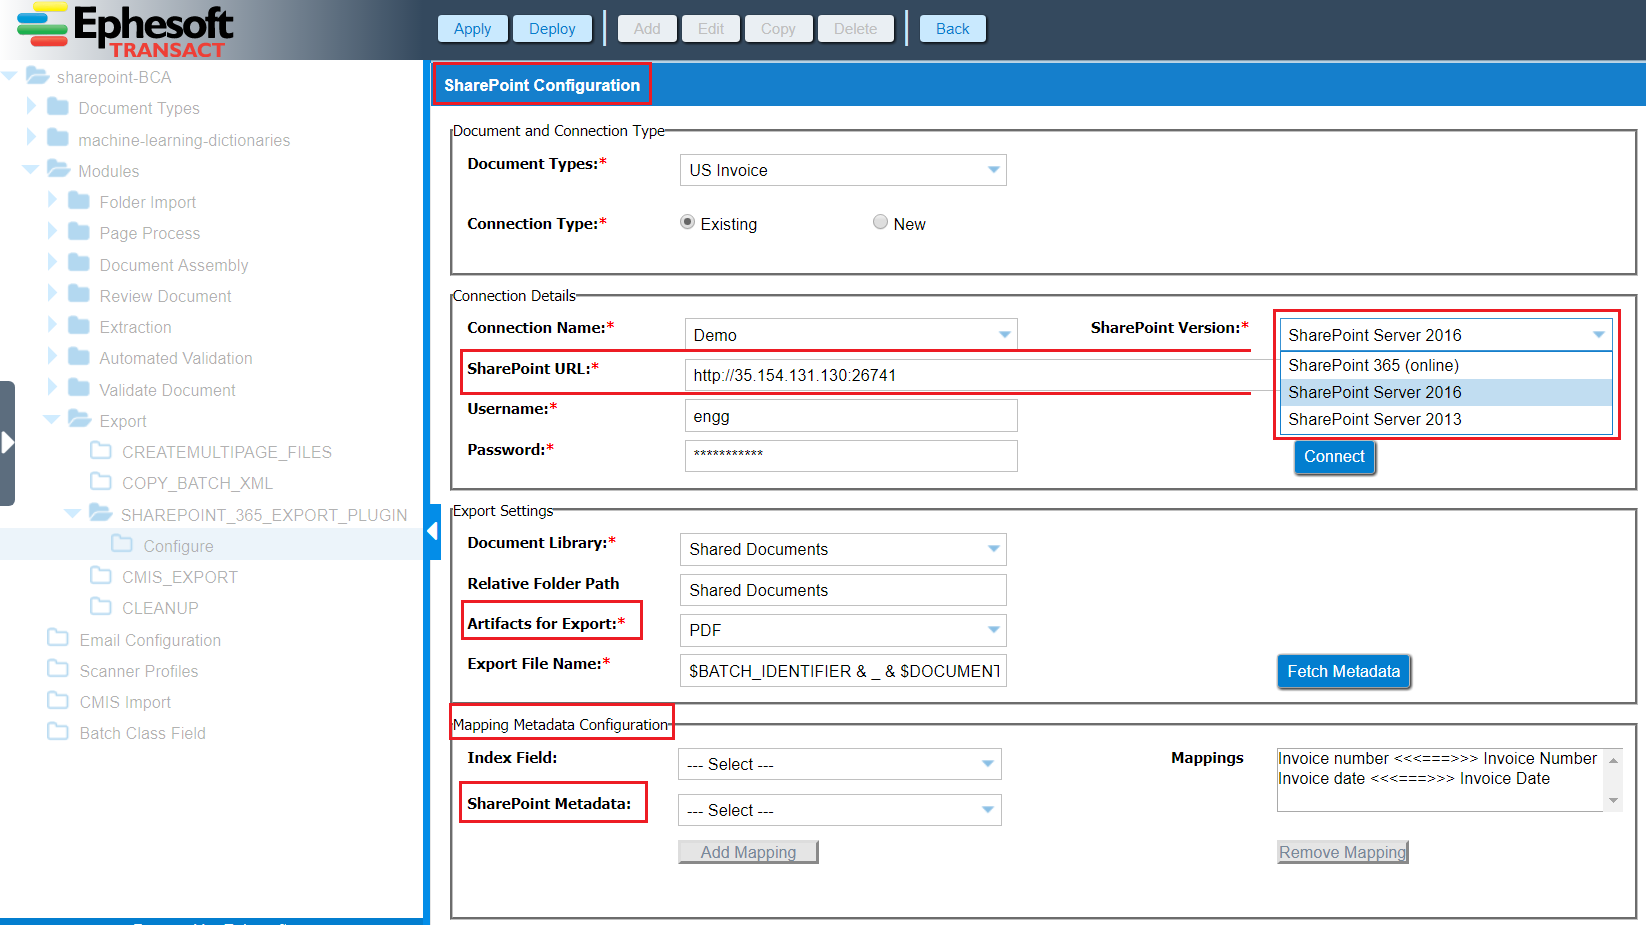
Task: Click the Relative Folder Path field
Action: pyautogui.click(x=843, y=590)
